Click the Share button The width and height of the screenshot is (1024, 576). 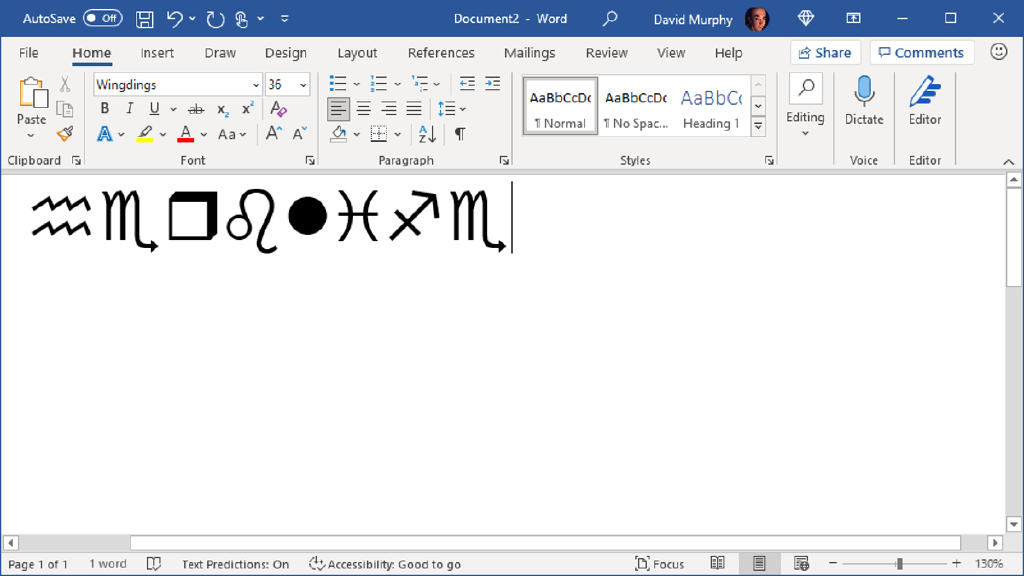coord(825,53)
